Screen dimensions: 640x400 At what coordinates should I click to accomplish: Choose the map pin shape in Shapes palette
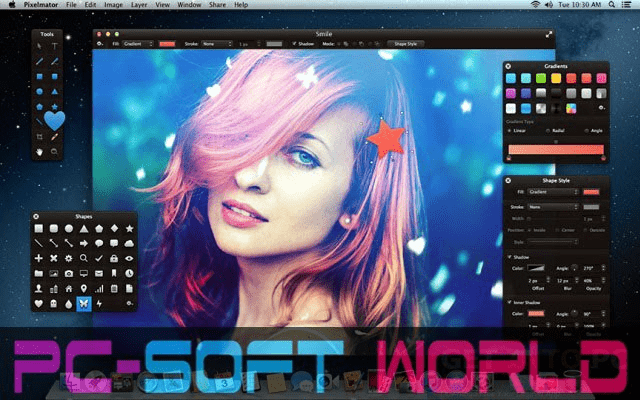tap(84, 289)
